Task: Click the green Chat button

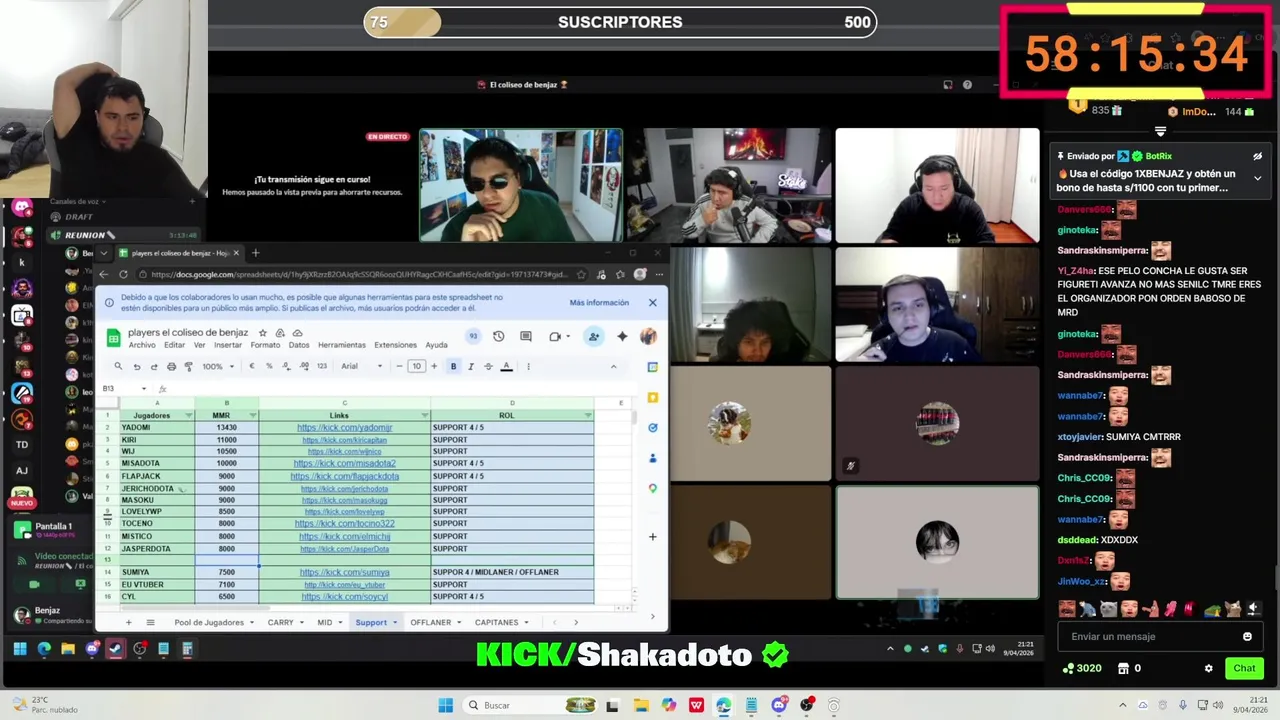Action: (1244, 668)
